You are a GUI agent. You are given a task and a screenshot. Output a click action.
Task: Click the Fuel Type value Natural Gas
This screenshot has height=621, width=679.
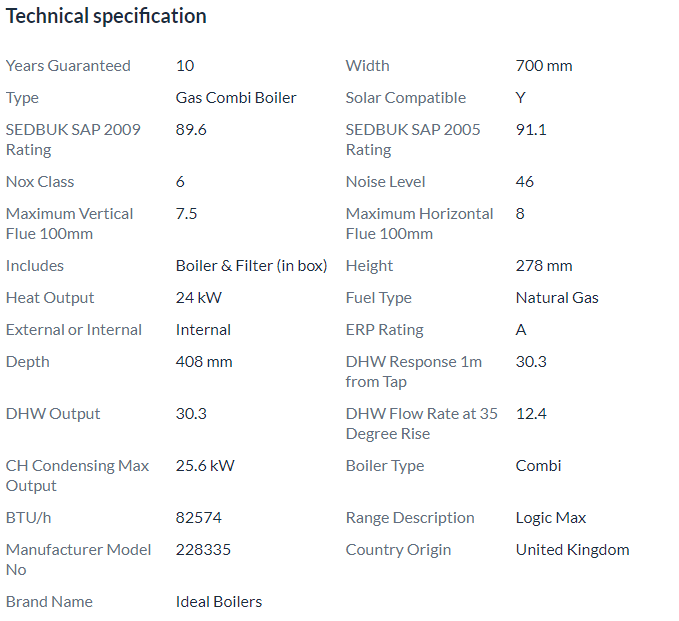pos(557,298)
